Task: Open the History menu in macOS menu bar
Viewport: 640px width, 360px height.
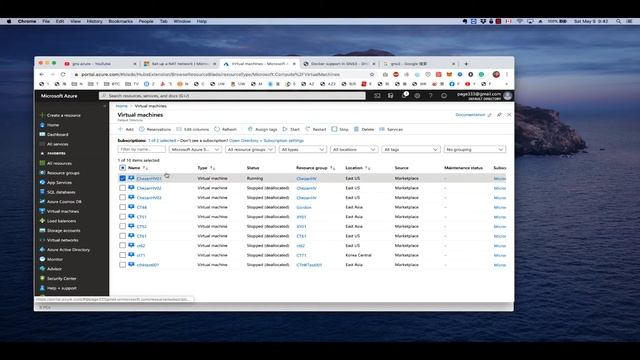Action: [94, 21]
